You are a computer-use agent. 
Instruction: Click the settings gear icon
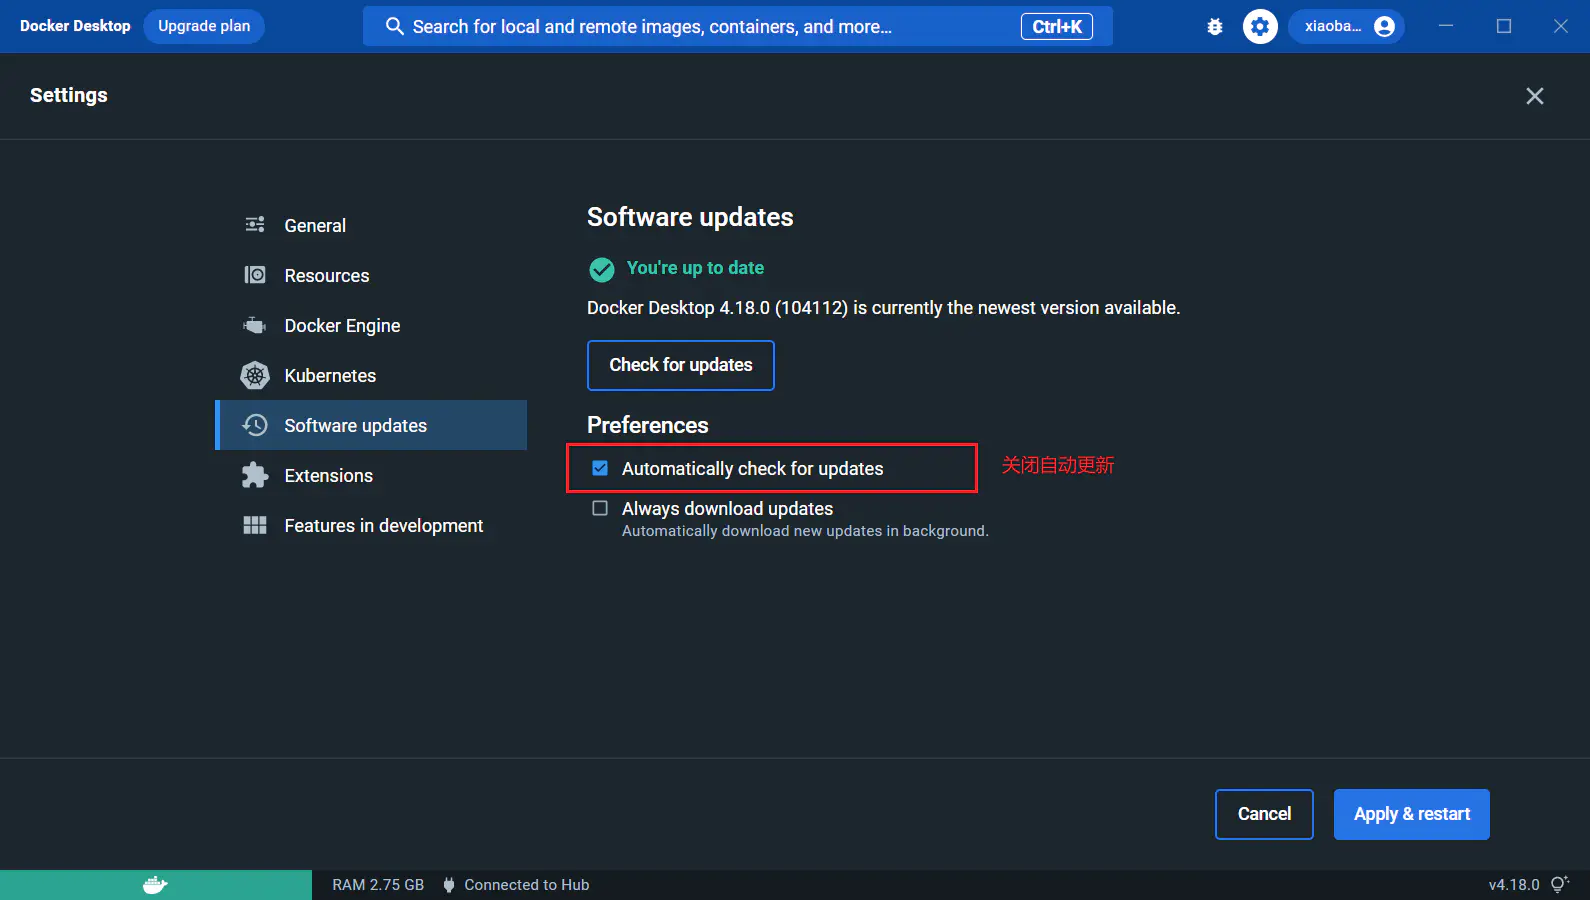coord(1260,27)
